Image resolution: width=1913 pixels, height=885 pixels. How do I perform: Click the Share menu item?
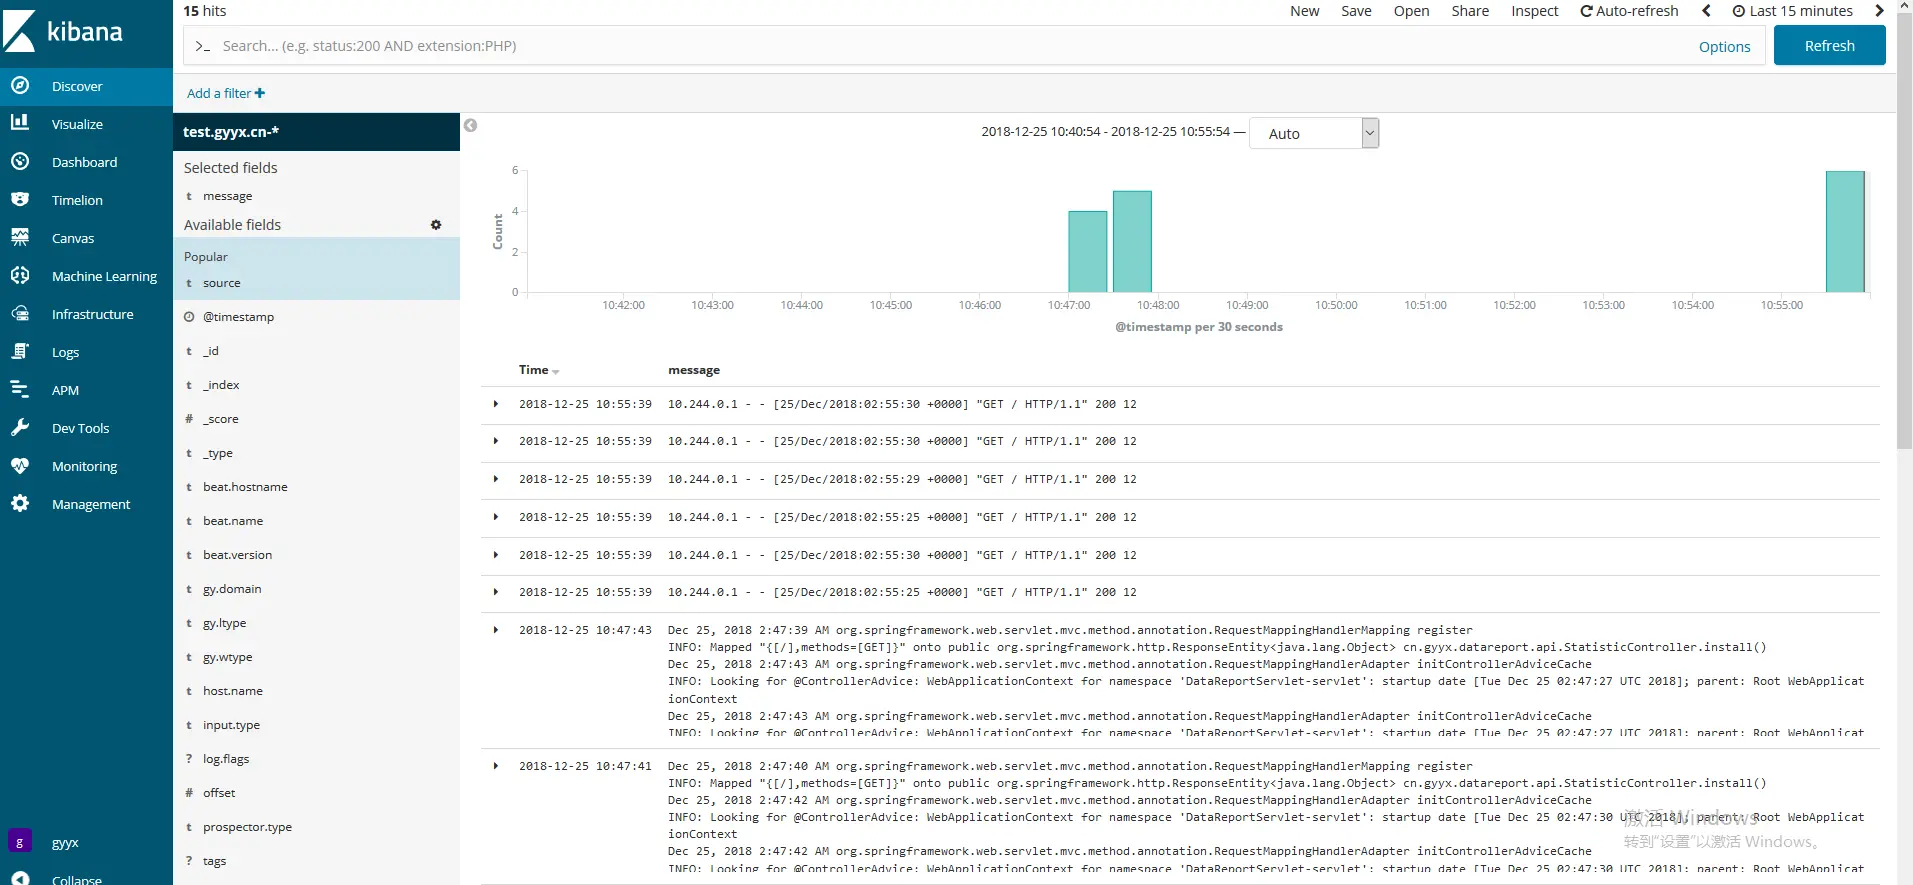[x=1470, y=11]
